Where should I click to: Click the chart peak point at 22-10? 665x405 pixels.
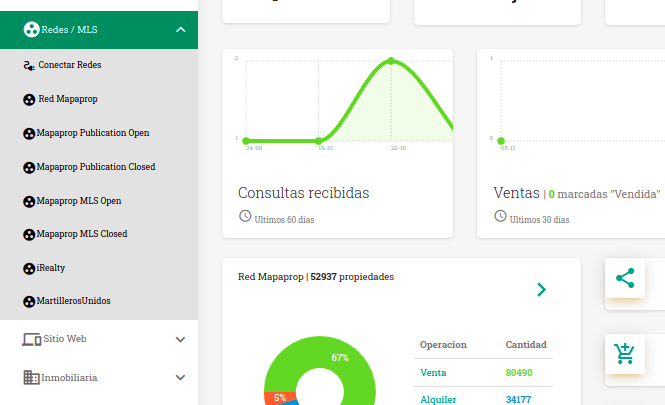click(x=391, y=61)
